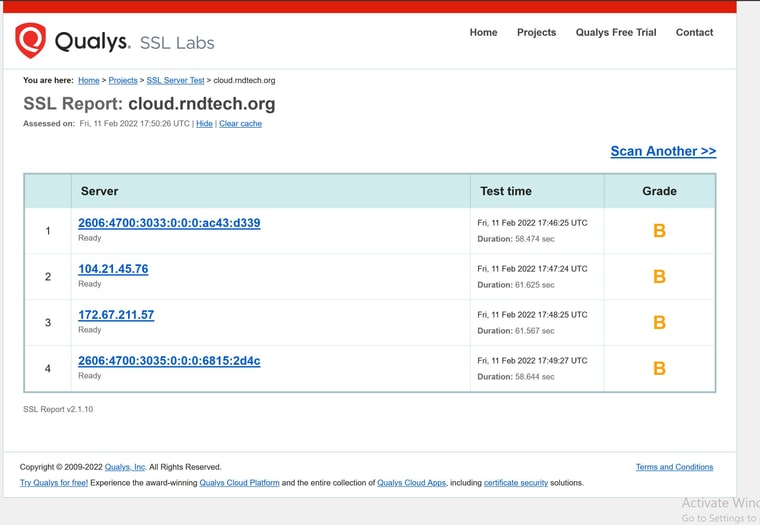Open Qualys Free Trial in top navigation

(616, 32)
